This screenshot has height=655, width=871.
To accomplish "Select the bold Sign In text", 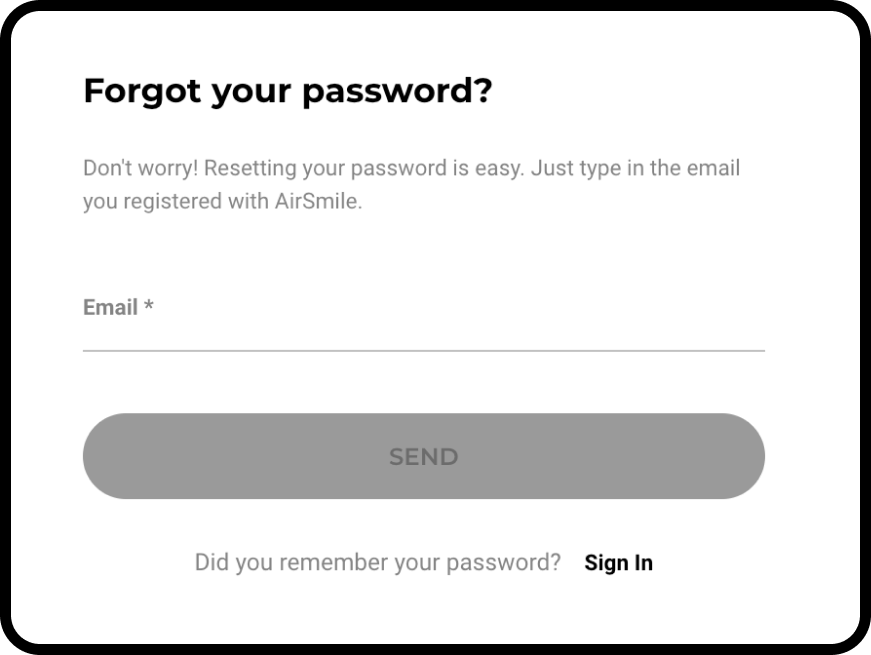I will click(x=618, y=563).
